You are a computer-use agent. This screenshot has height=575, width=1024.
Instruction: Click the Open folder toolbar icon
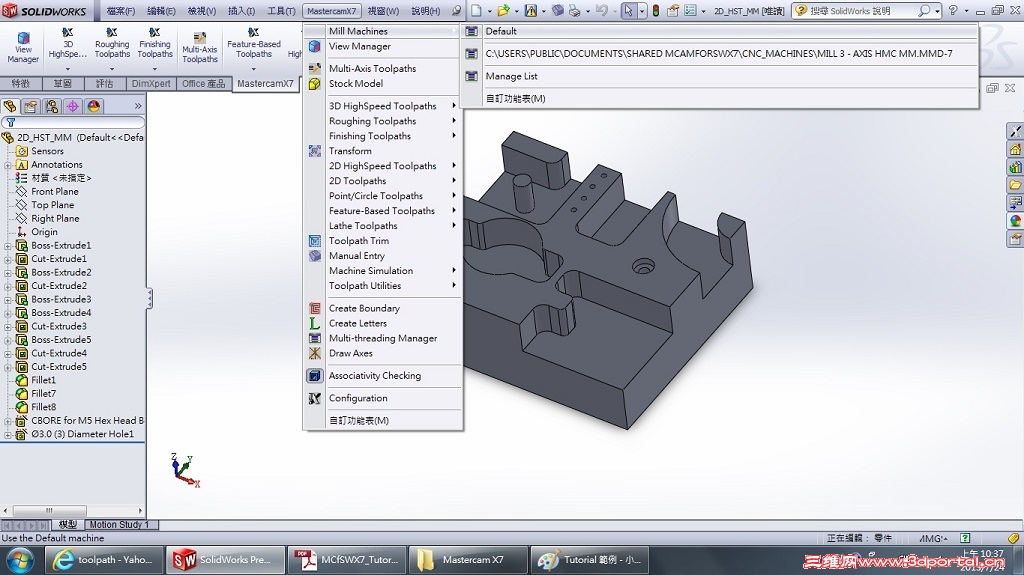(x=502, y=10)
